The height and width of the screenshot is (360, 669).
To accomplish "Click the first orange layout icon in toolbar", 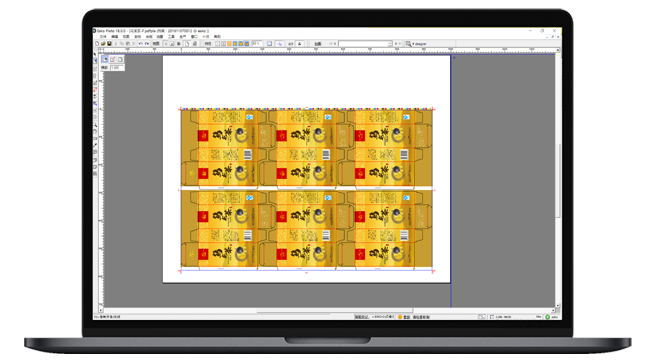I will [229, 44].
